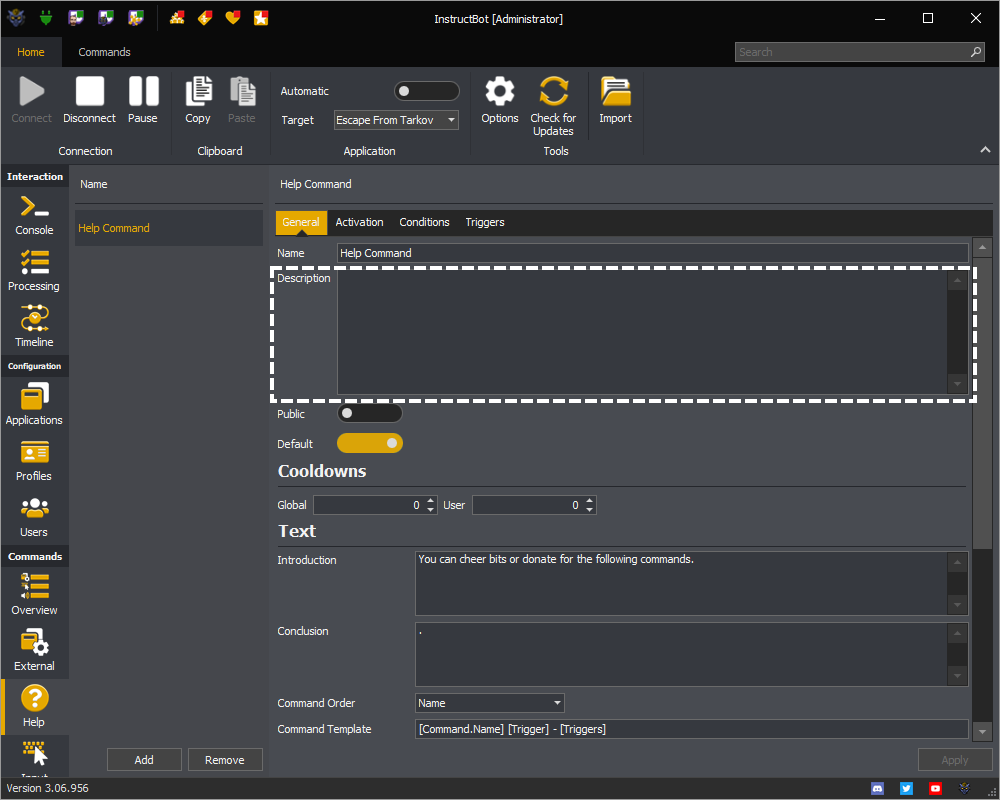Open the Users configuration page

pyautogui.click(x=34, y=516)
